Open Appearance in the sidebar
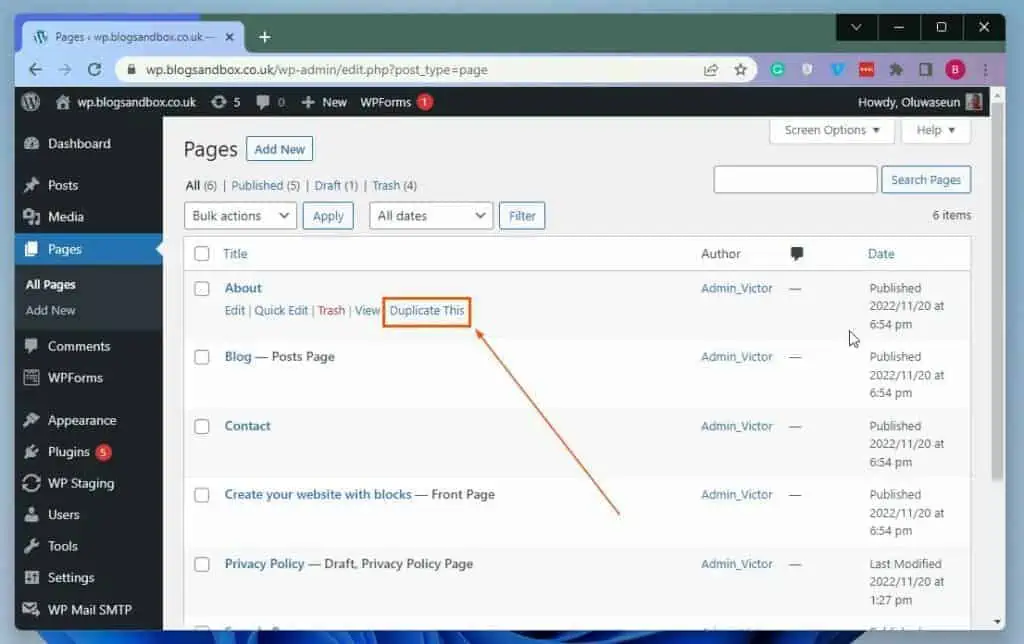The width and height of the screenshot is (1024, 644). click(81, 420)
